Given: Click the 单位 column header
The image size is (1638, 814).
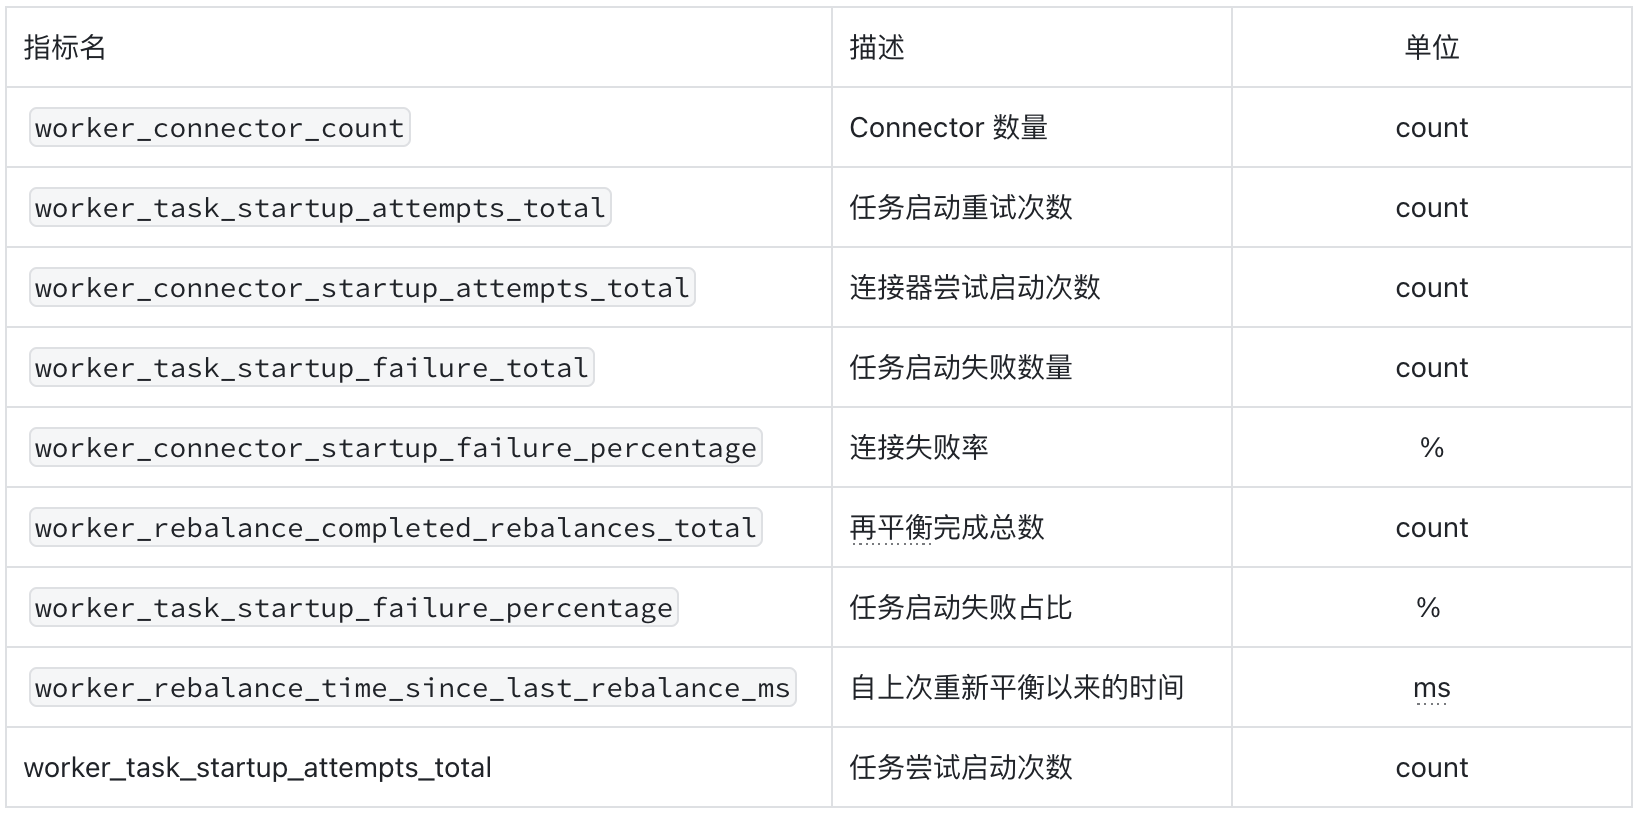Looking at the screenshot, I should (1432, 47).
